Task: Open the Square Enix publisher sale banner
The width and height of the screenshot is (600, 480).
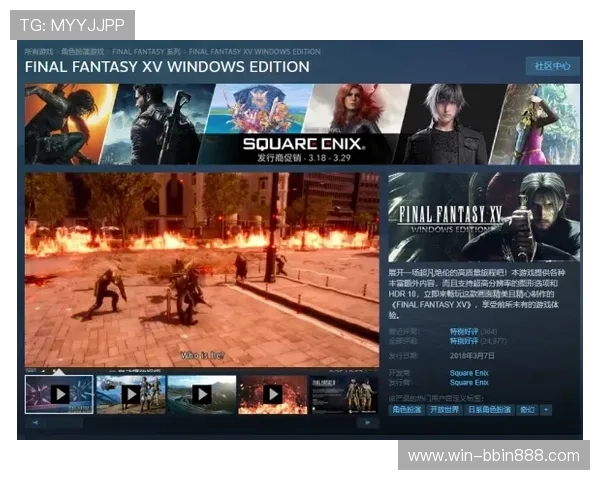Action: (303, 124)
